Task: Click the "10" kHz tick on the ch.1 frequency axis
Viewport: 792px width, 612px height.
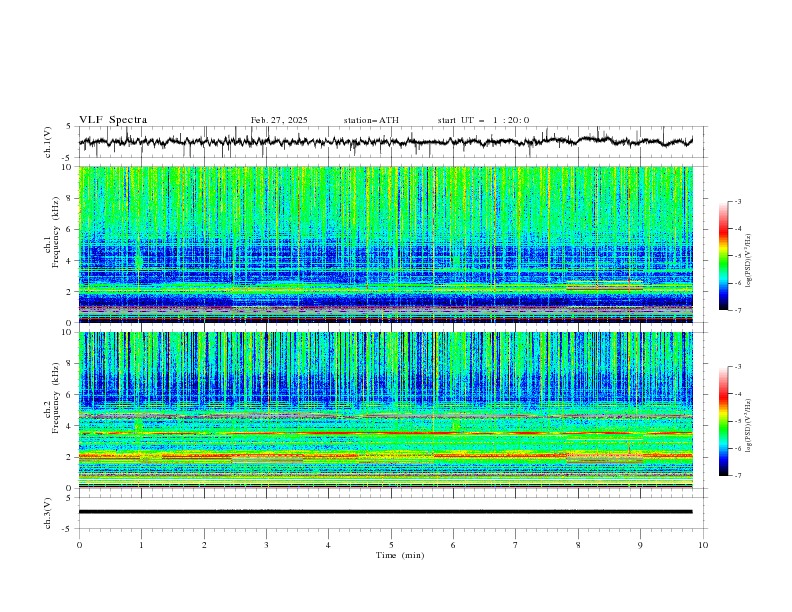Action: pos(69,167)
